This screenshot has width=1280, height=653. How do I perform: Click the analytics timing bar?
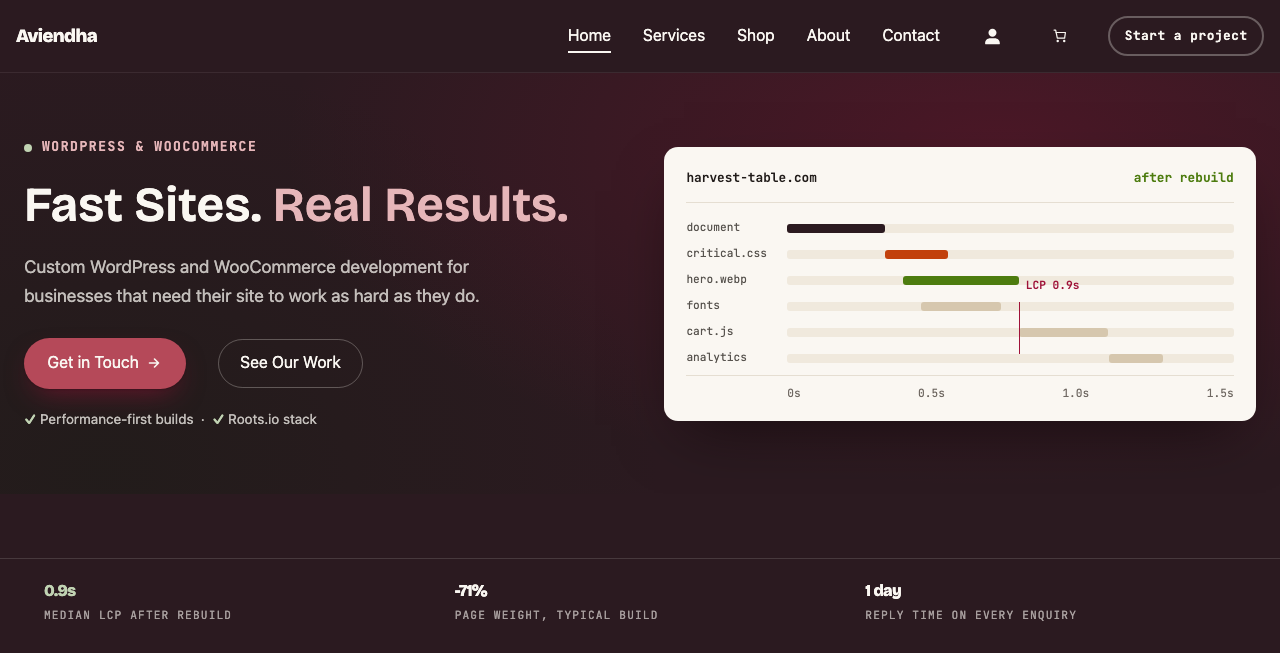tap(1136, 358)
